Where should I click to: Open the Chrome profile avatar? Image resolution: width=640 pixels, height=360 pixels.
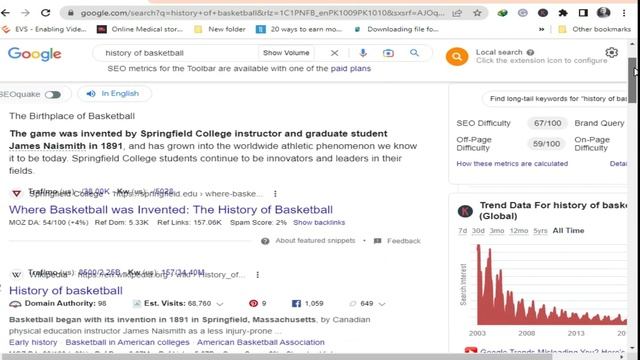point(603,13)
